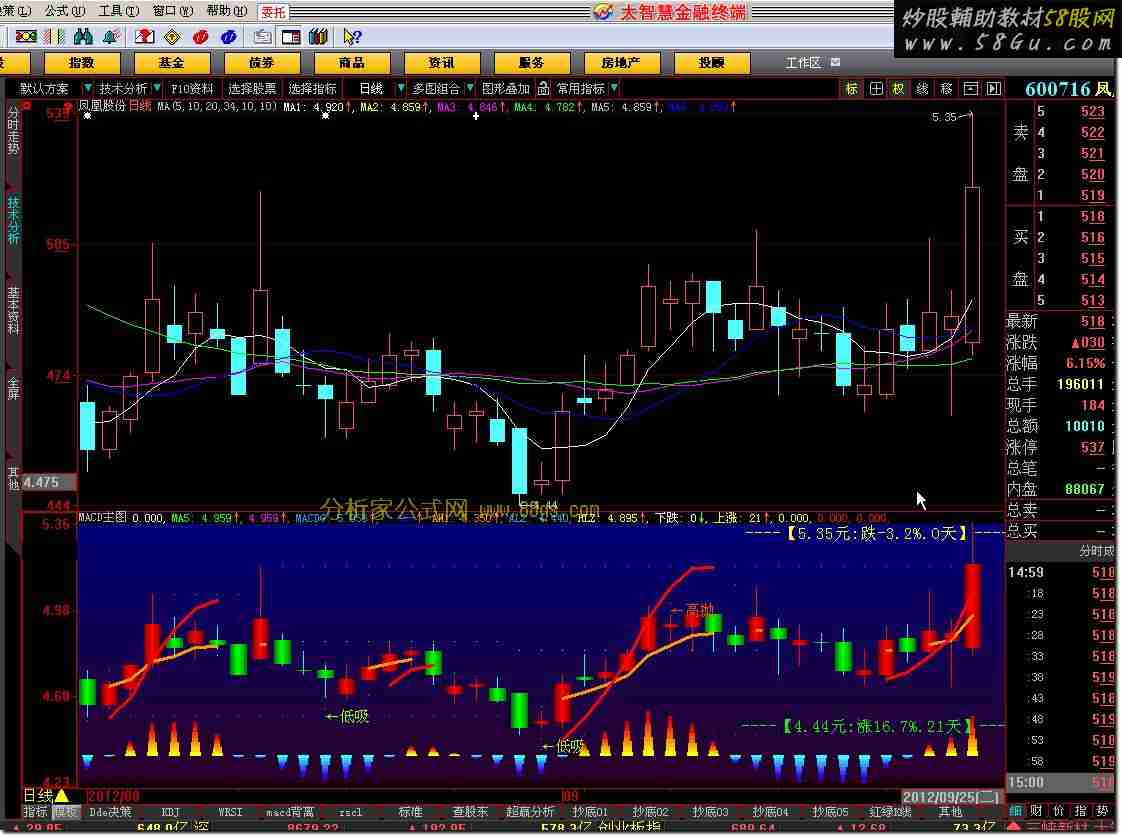This screenshot has height=837, width=1122.
Task: Click the panel layout icon beside 移
Action: [x=970, y=89]
